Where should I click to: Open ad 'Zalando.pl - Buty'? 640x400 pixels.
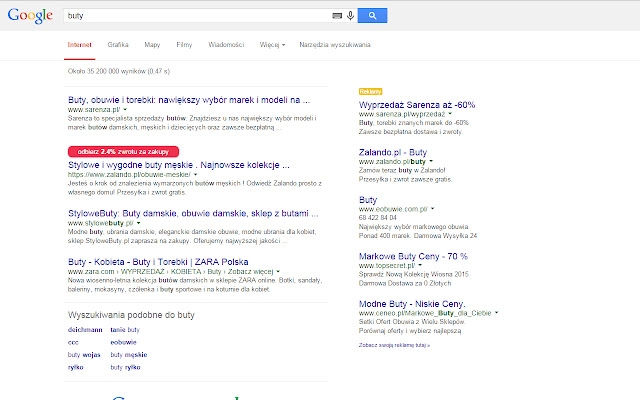pos(393,153)
